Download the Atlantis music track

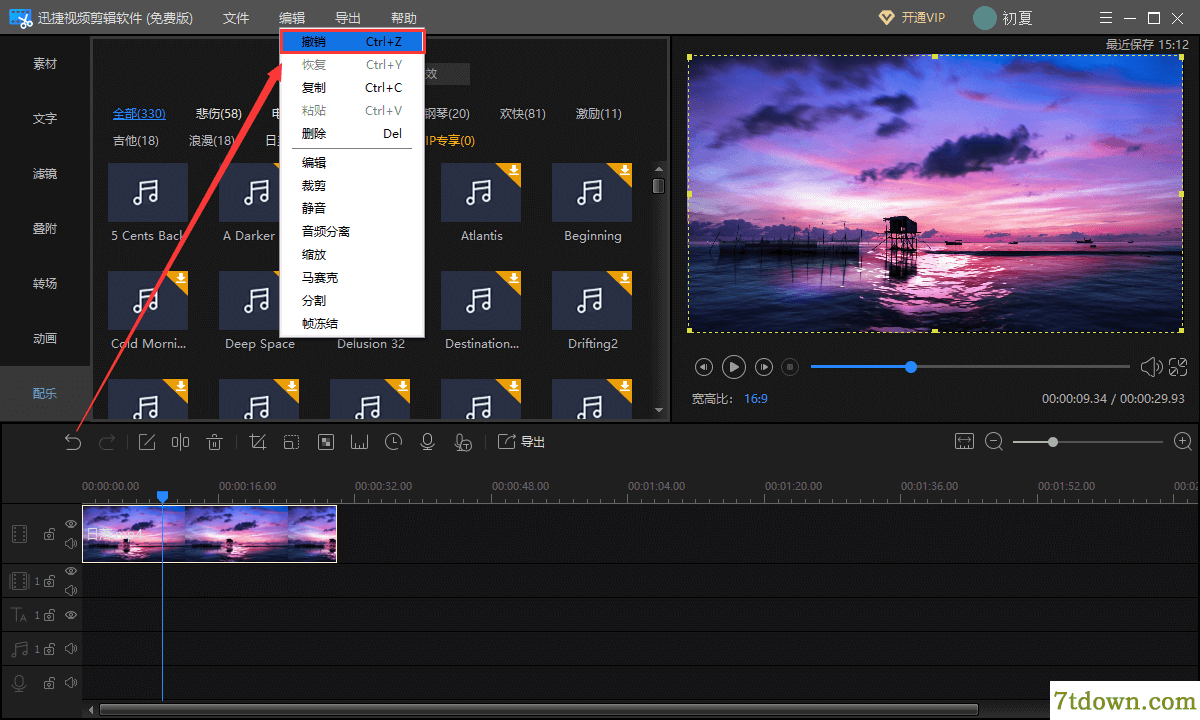point(513,171)
